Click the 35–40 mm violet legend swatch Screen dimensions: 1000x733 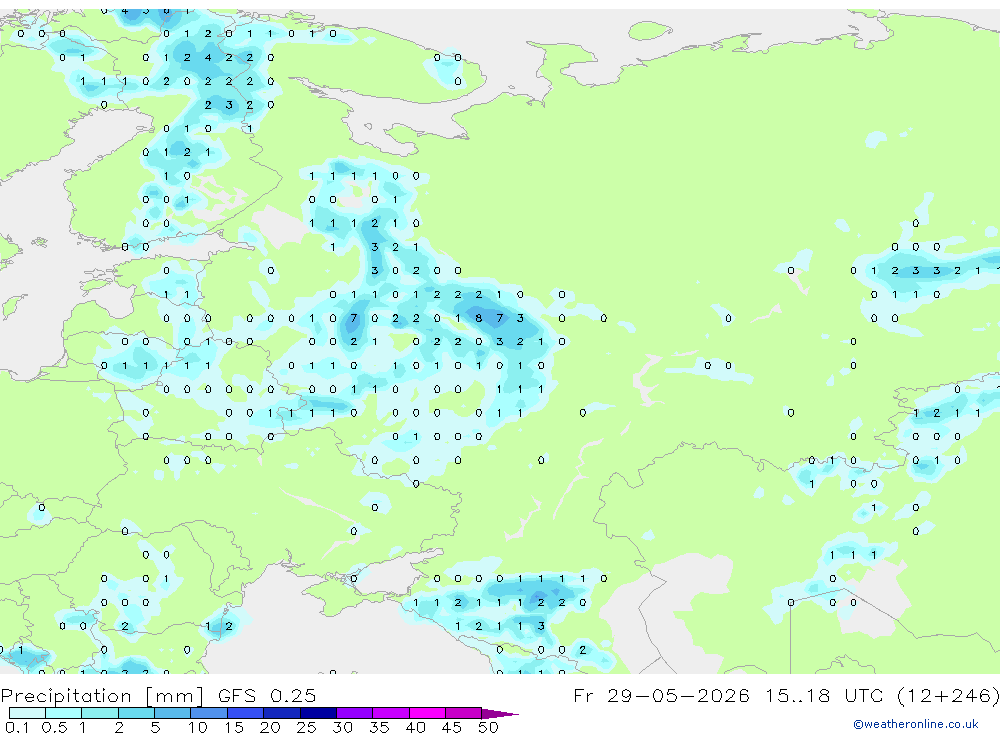[x=391, y=713]
